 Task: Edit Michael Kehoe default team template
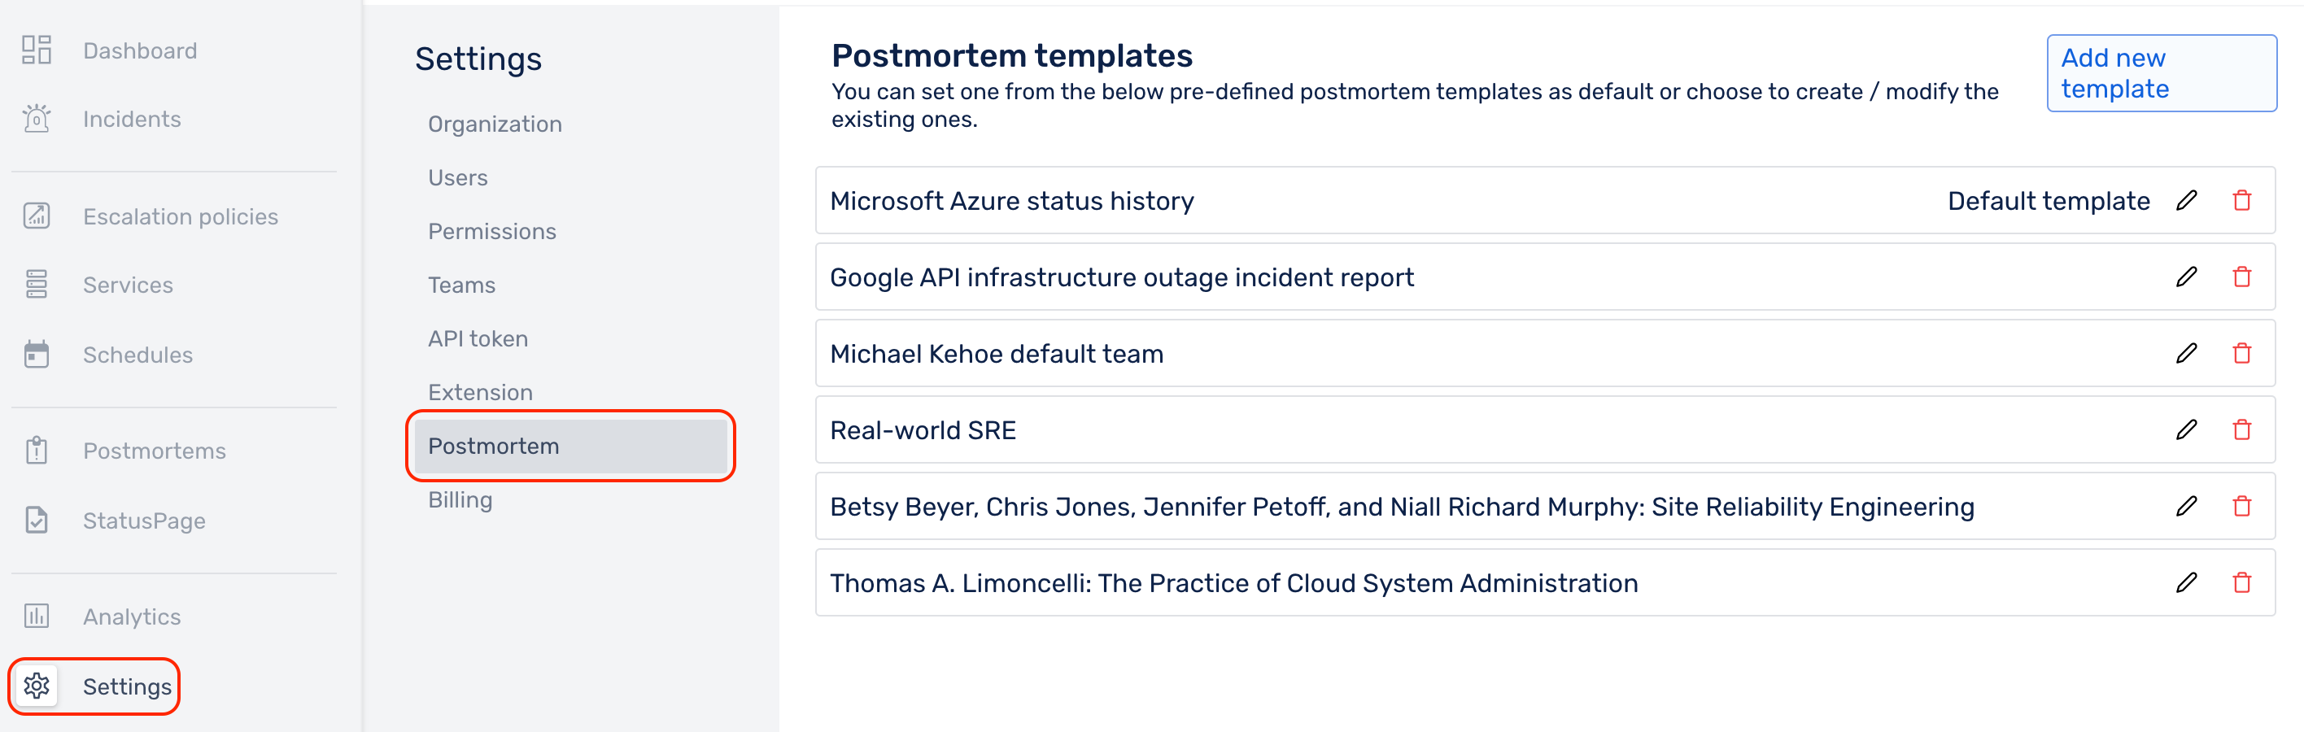click(x=2187, y=353)
